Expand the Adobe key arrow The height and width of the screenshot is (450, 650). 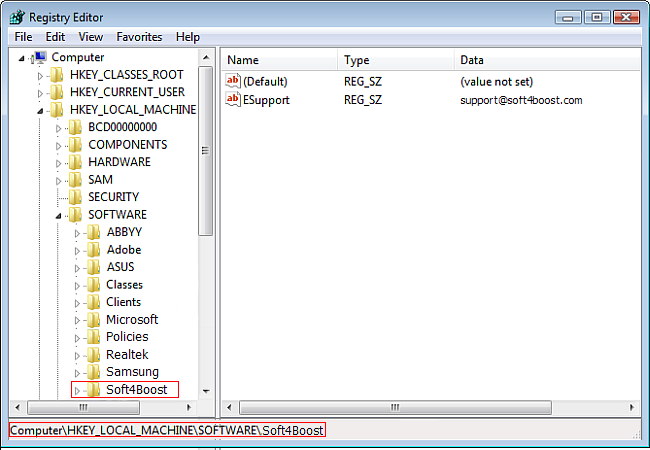77,251
